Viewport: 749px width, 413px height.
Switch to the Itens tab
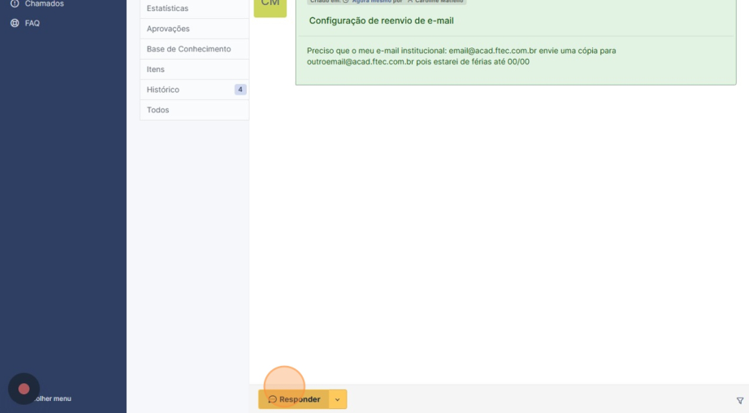156,70
